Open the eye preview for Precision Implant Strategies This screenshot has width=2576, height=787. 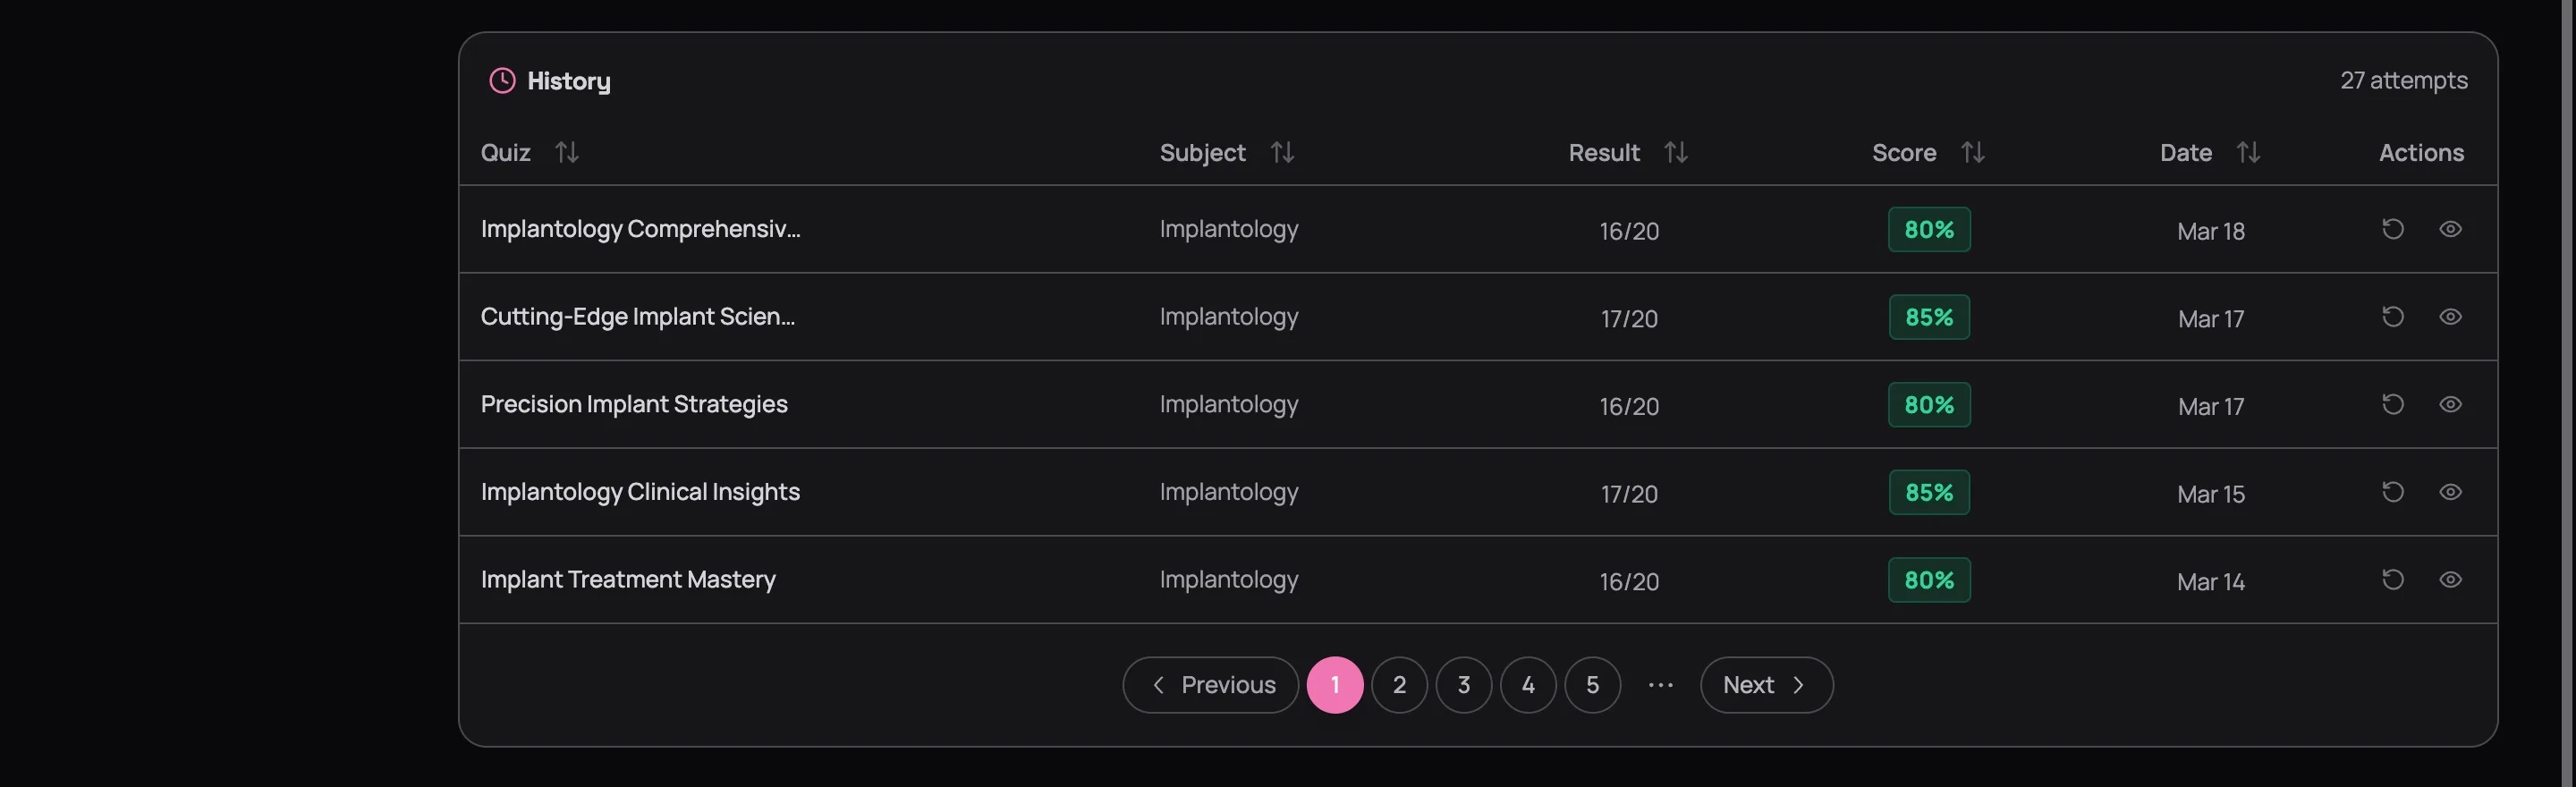2451,404
